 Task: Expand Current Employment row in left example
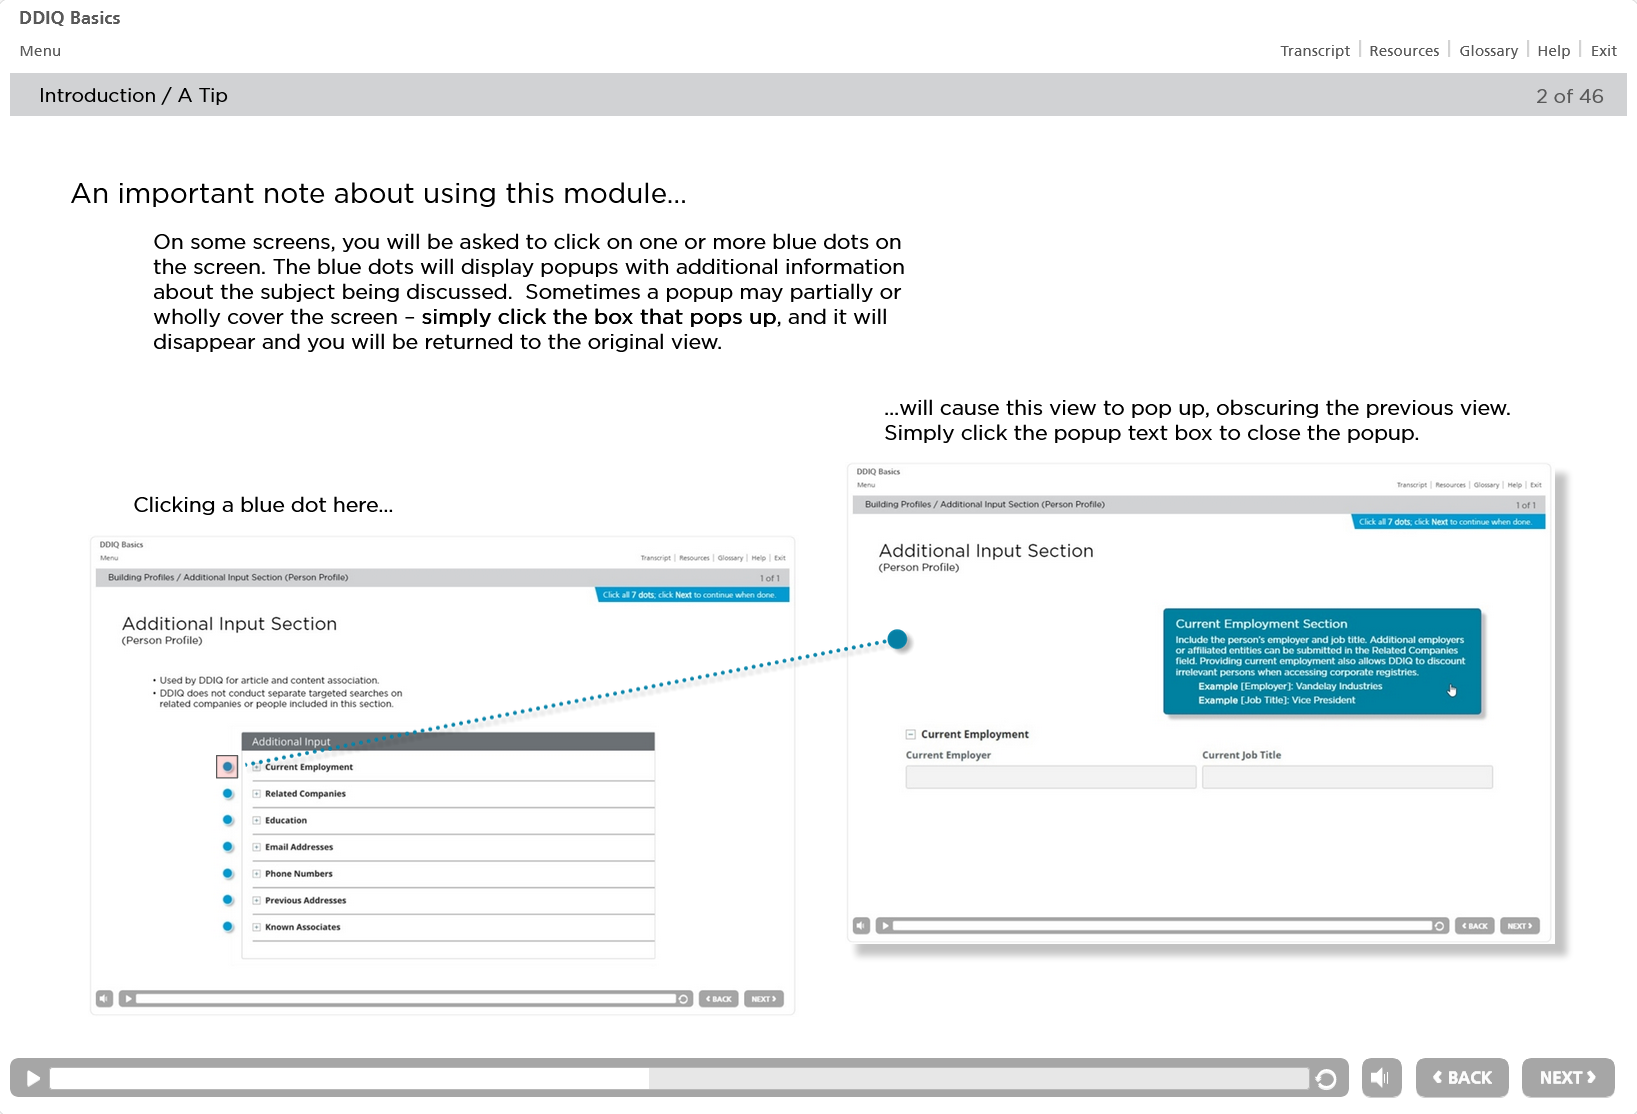tap(256, 767)
